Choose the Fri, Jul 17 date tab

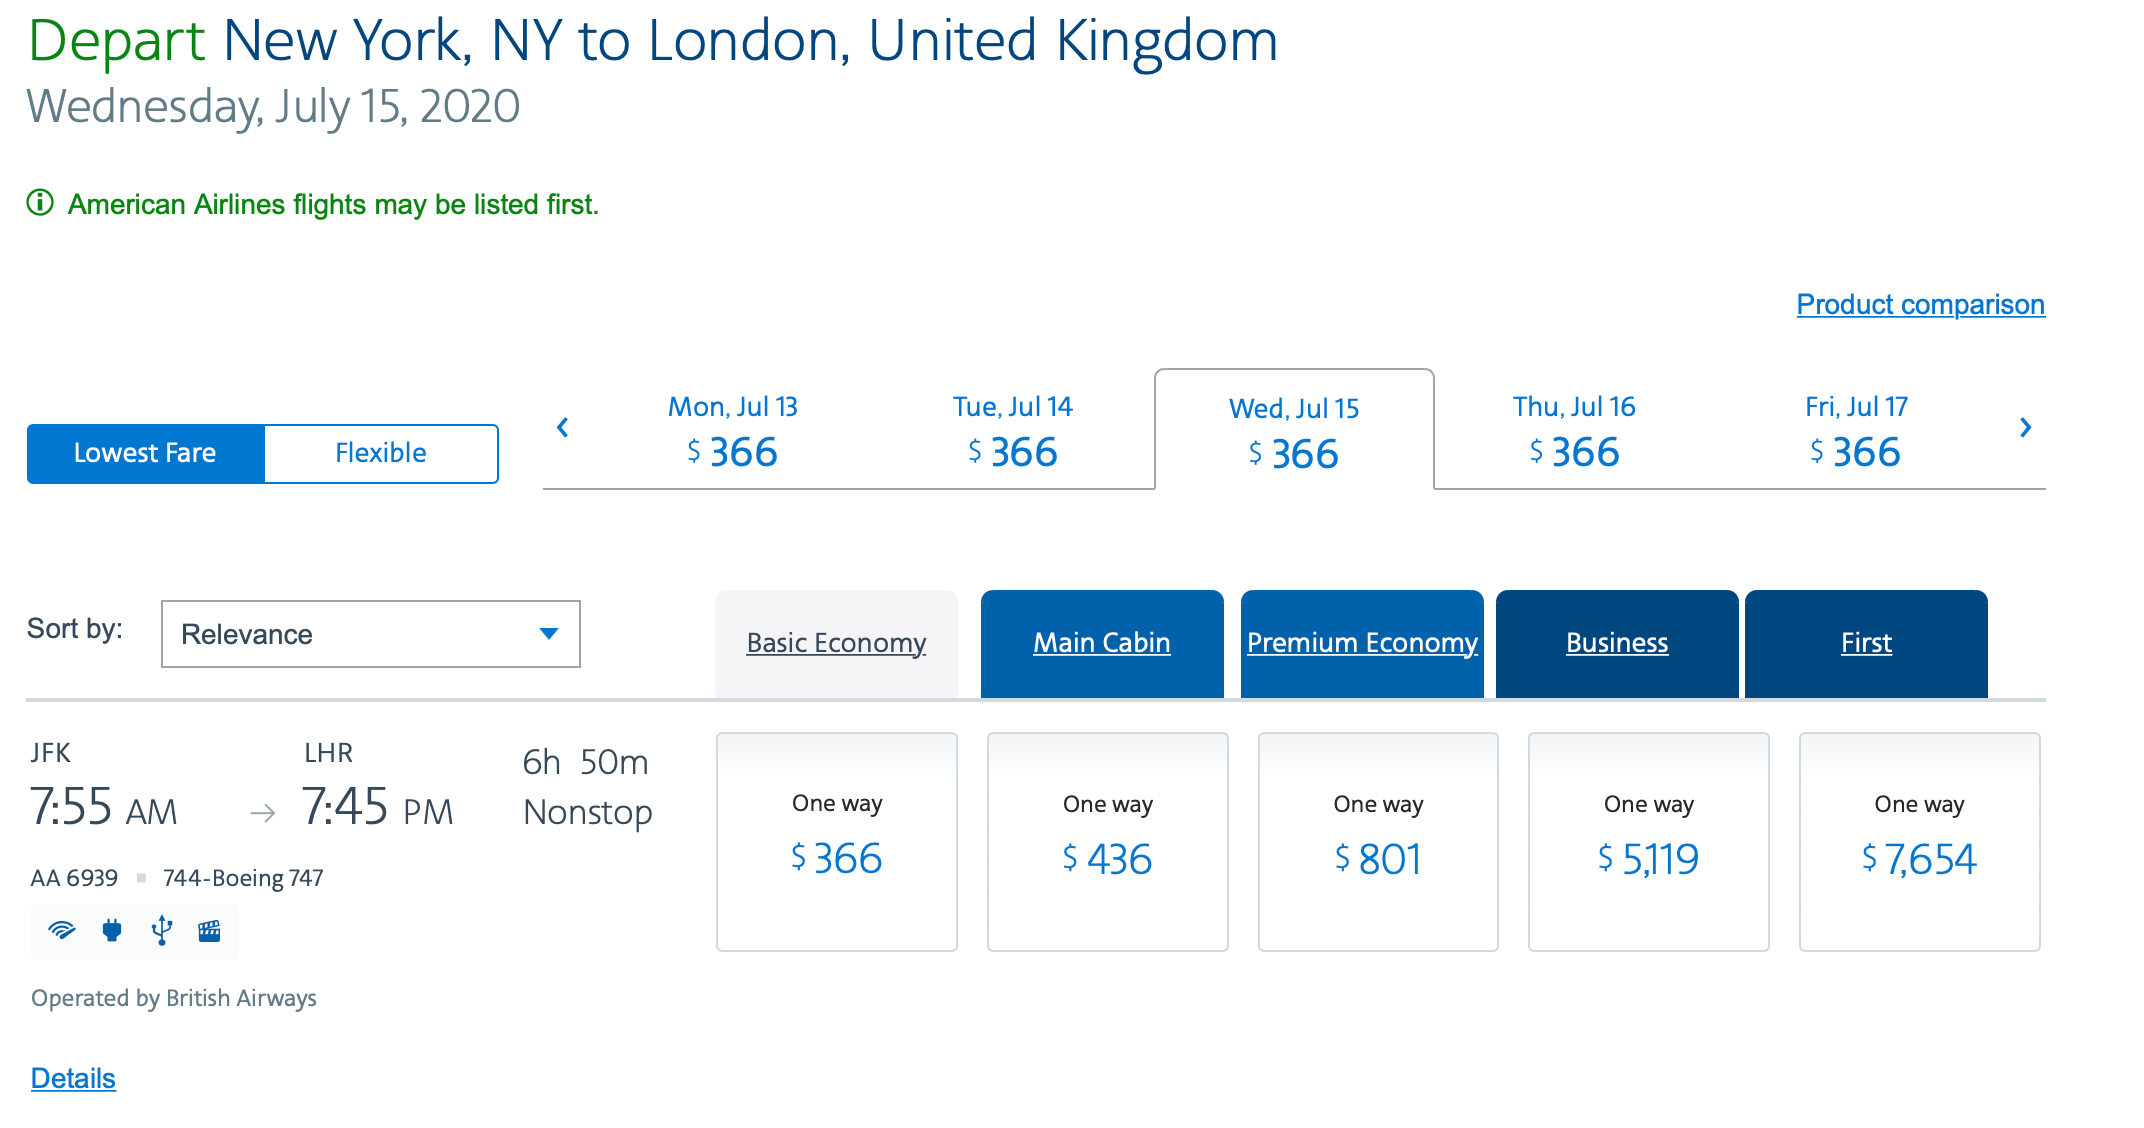coord(1856,432)
